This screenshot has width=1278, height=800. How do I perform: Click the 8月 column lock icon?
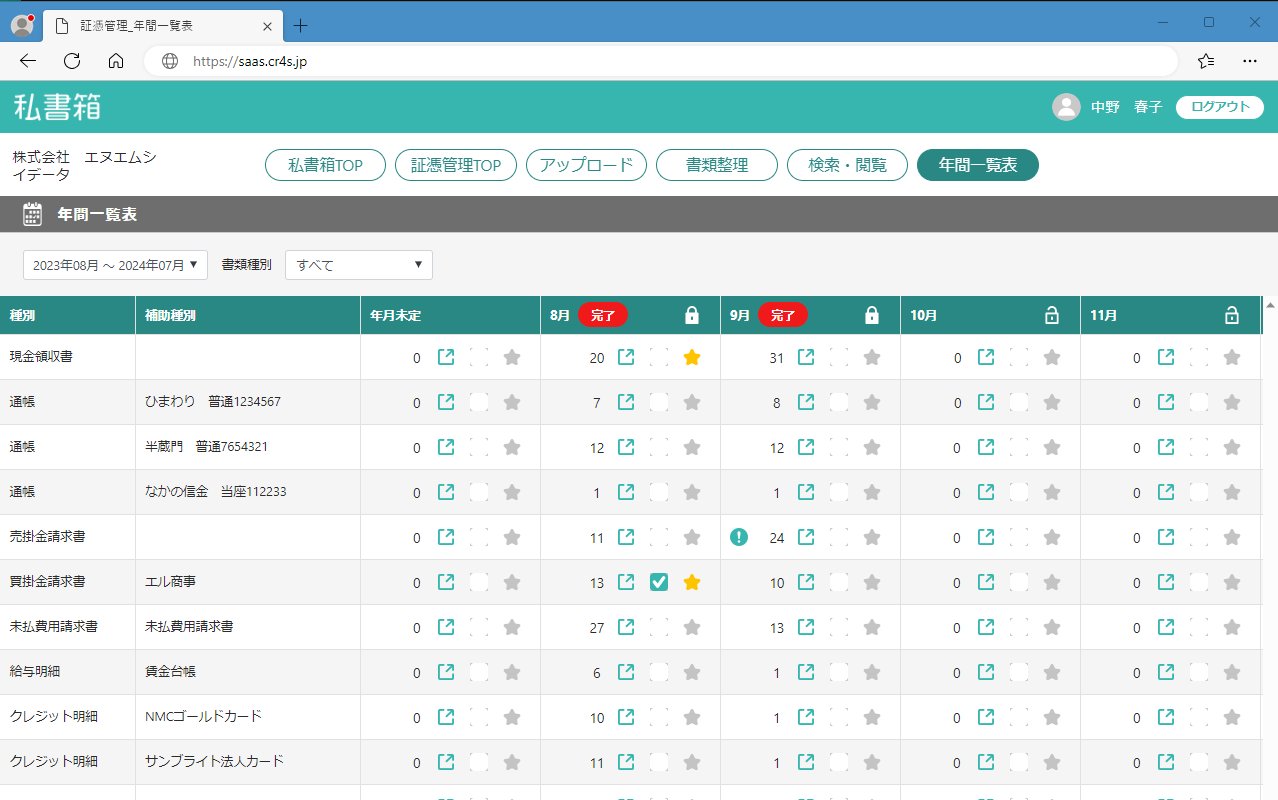pos(692,316)
